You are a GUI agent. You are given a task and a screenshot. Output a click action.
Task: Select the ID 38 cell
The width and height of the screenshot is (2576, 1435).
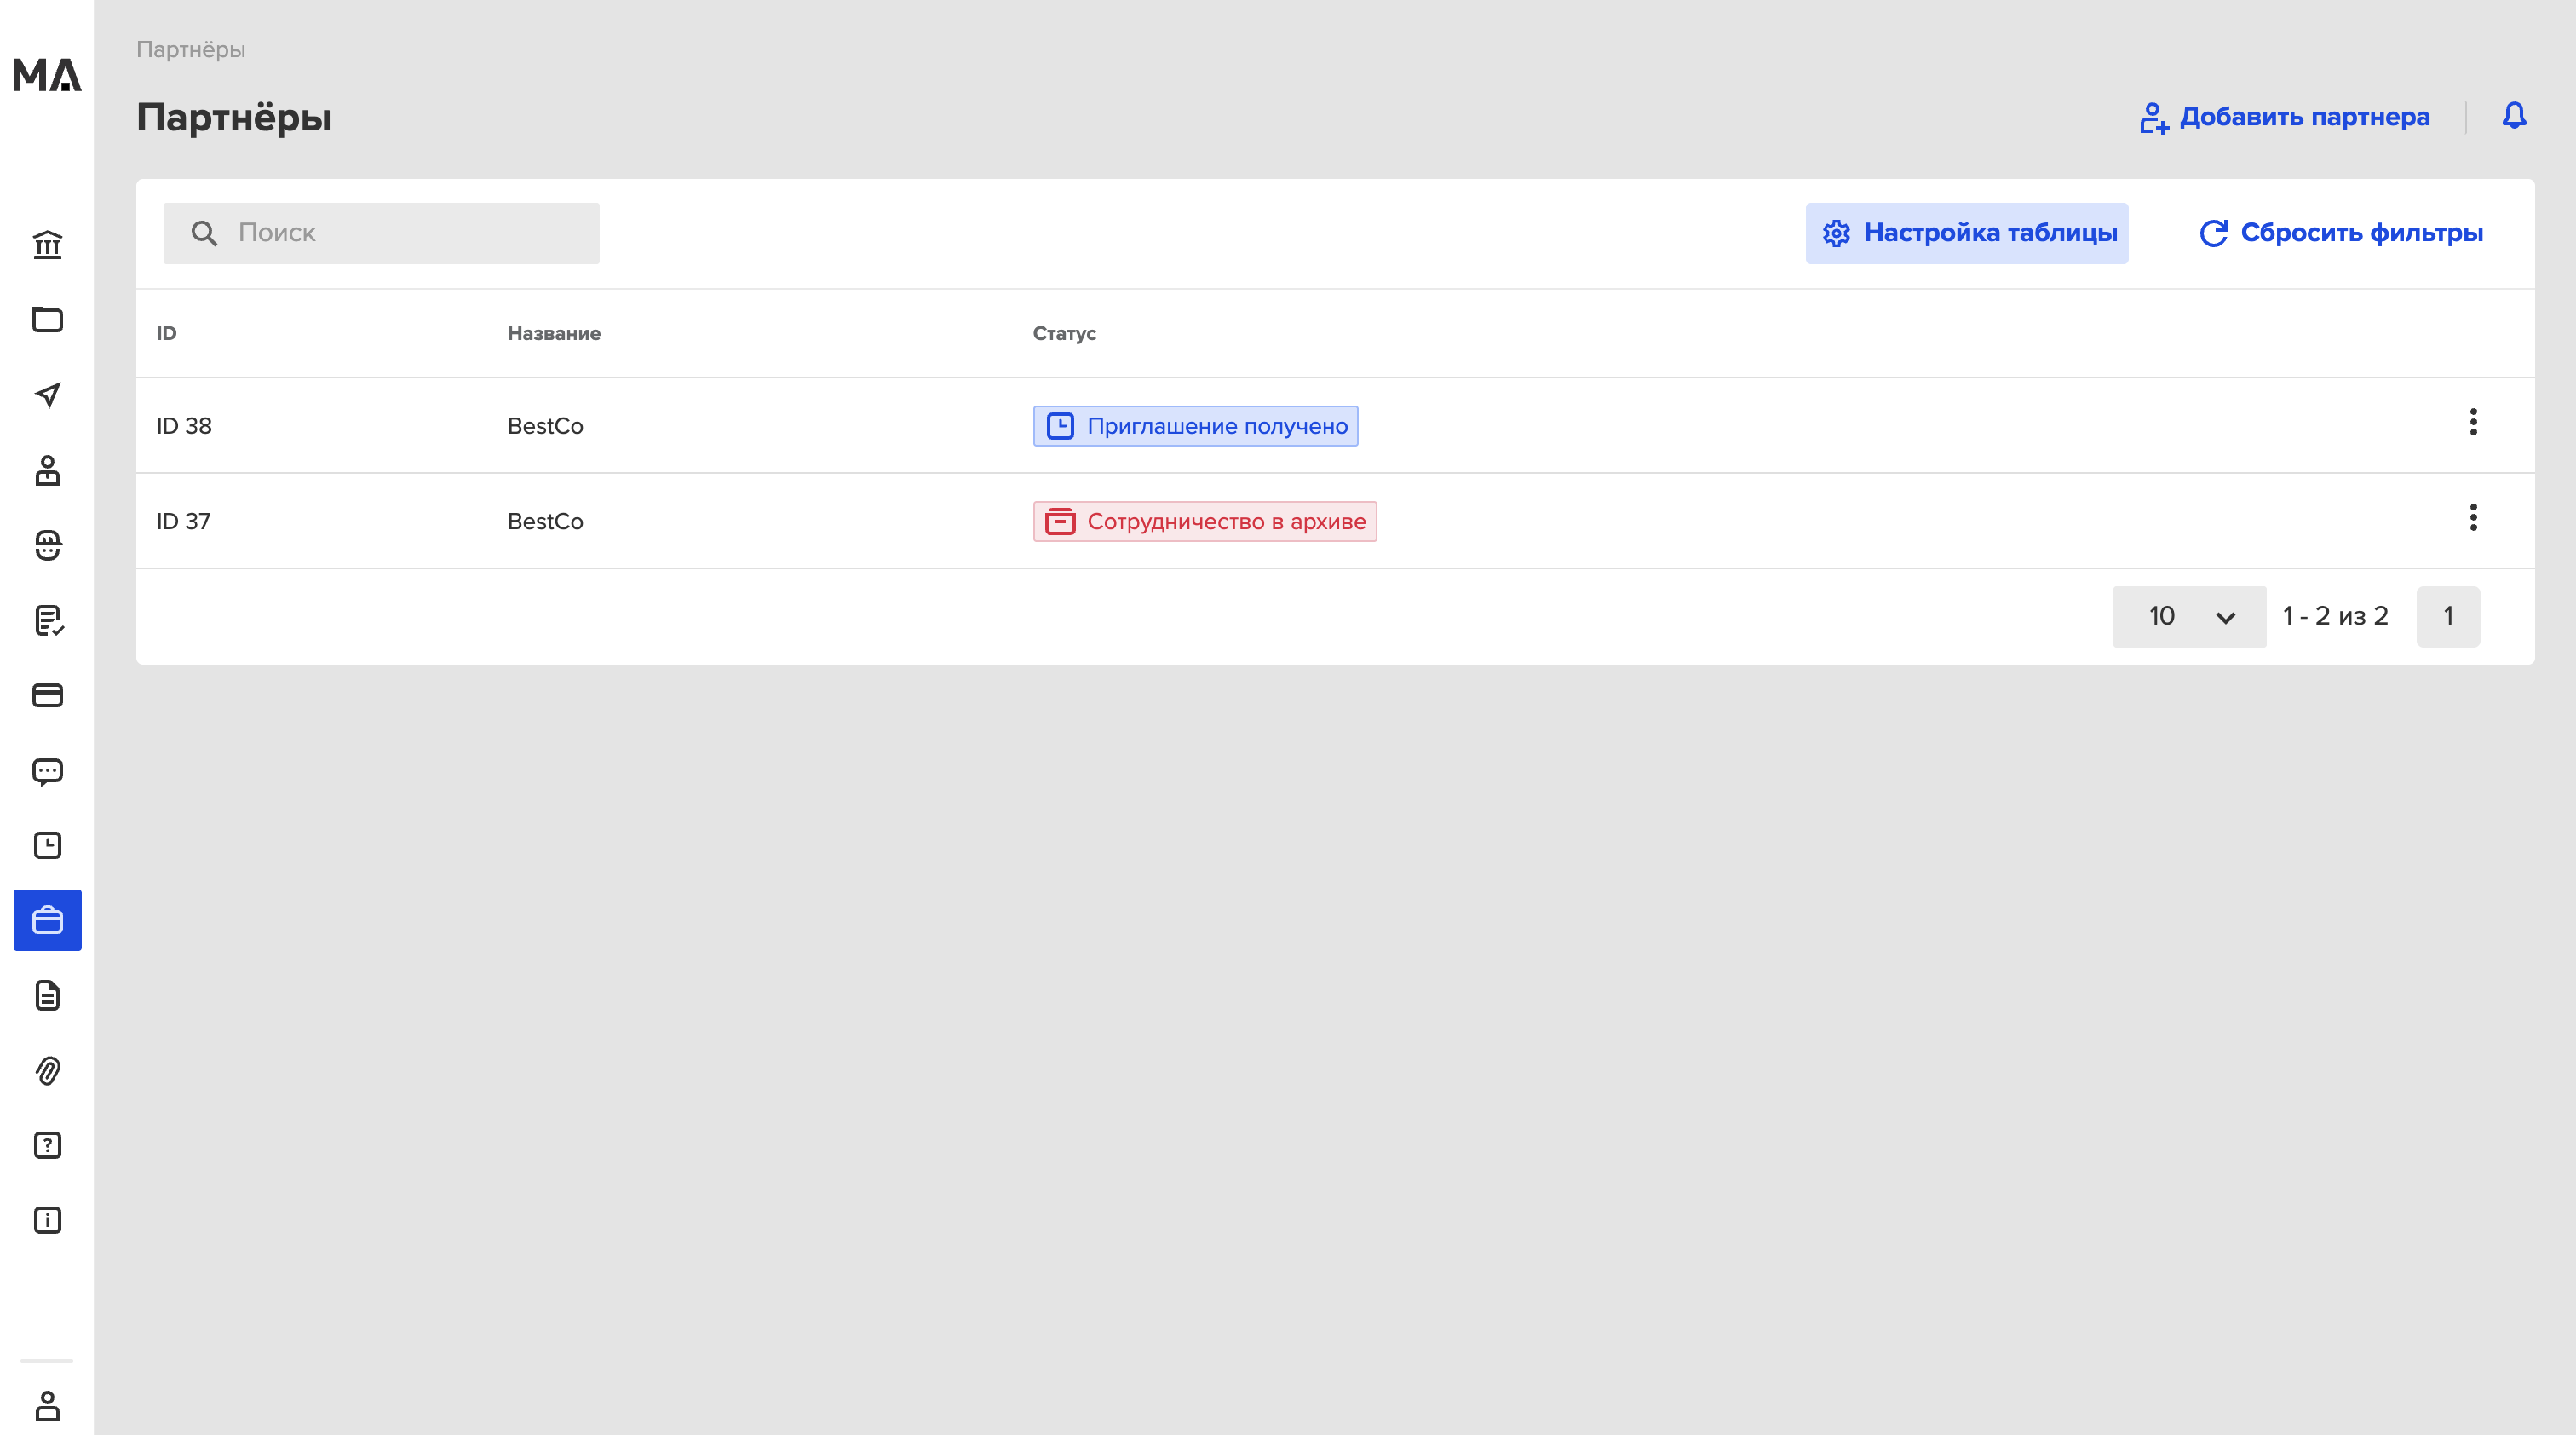coord(184,426)
